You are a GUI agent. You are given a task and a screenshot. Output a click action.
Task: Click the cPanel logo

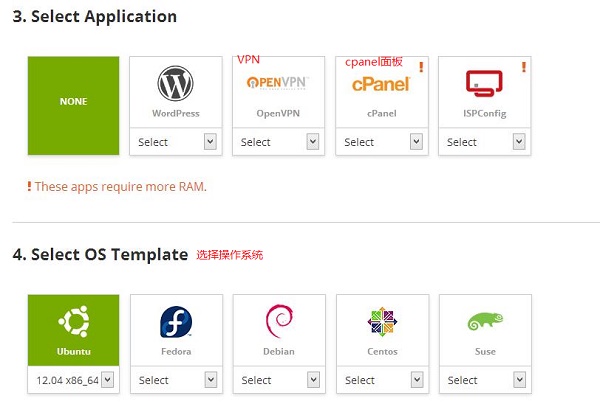click(x=381, y=84)
